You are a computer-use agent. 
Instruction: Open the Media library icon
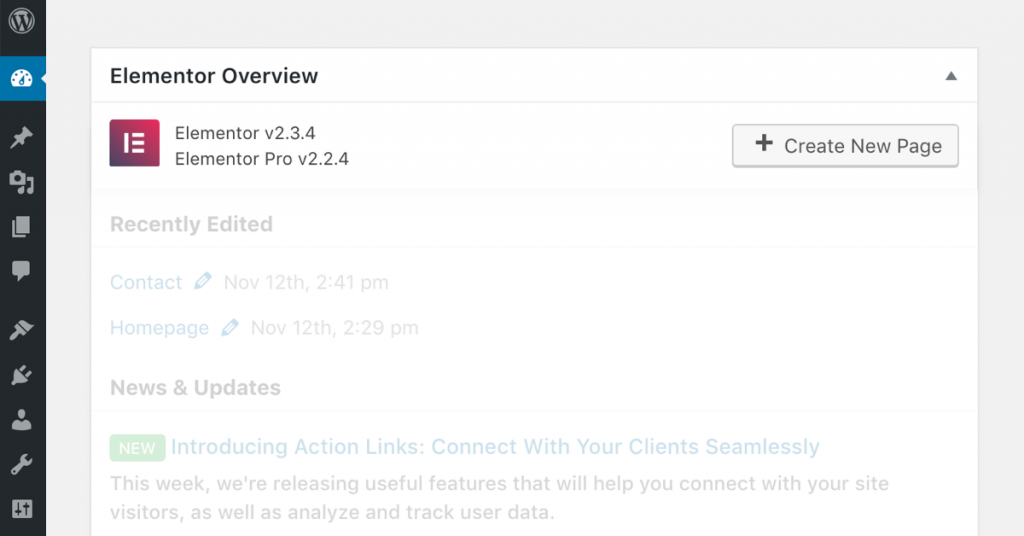(21, 182)
